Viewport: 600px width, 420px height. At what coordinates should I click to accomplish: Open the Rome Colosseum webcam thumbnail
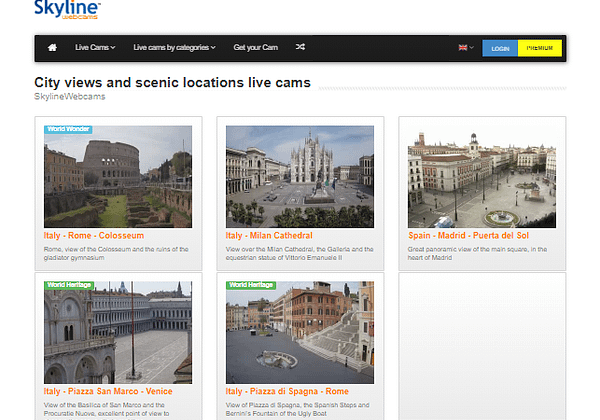click(118, 177)
